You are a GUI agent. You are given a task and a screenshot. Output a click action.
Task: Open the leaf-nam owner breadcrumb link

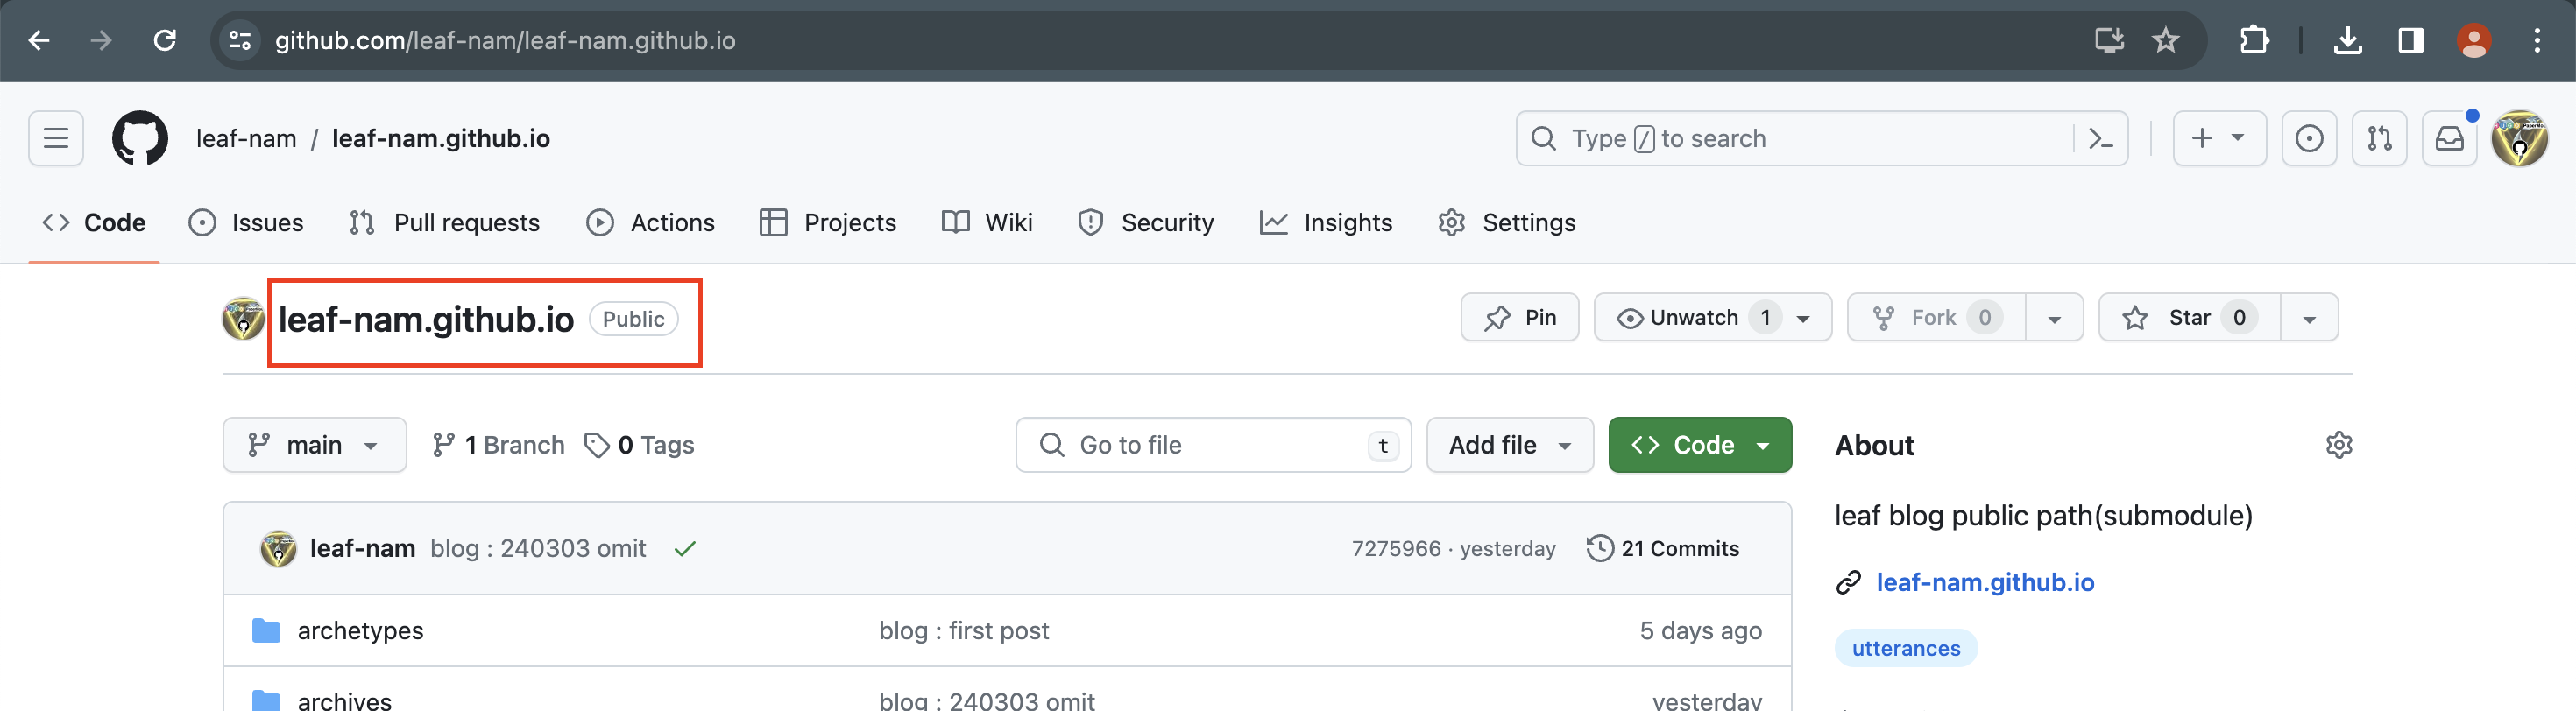(x=246, y=138)
